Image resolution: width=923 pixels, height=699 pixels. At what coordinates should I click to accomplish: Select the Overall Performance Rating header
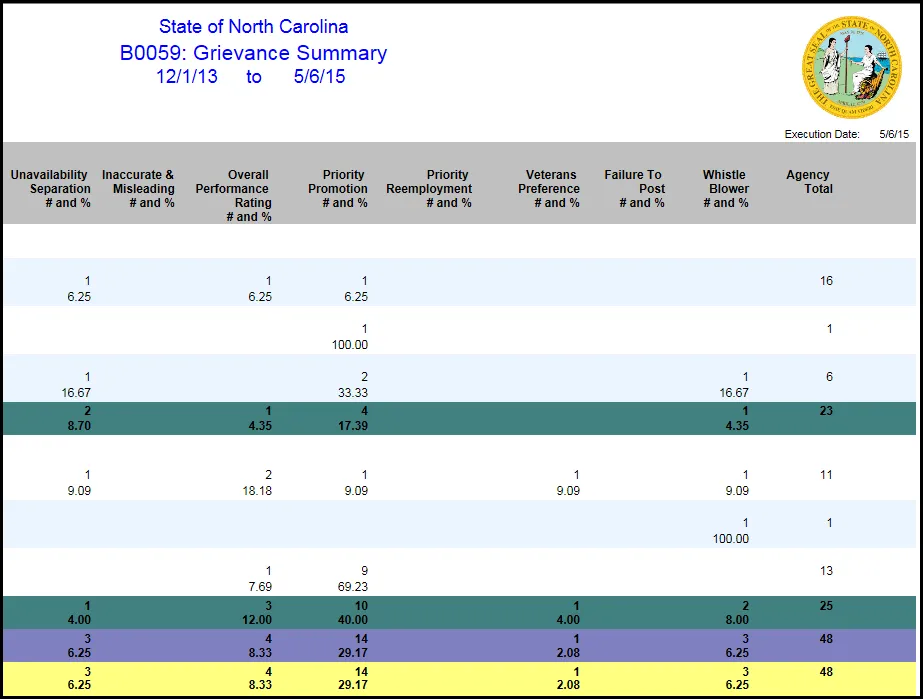coord(232,195)
